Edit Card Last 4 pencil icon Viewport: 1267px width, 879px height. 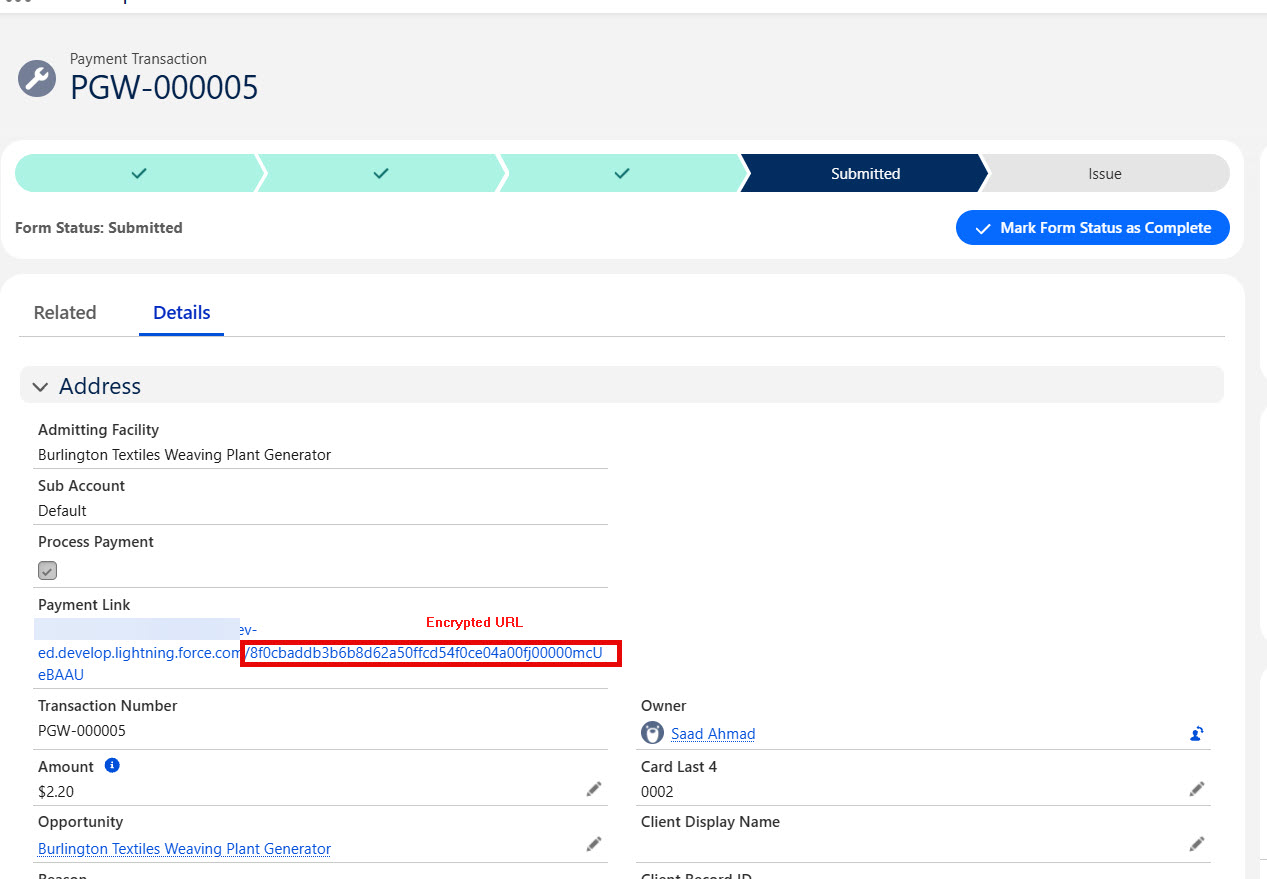(1196, 789)
